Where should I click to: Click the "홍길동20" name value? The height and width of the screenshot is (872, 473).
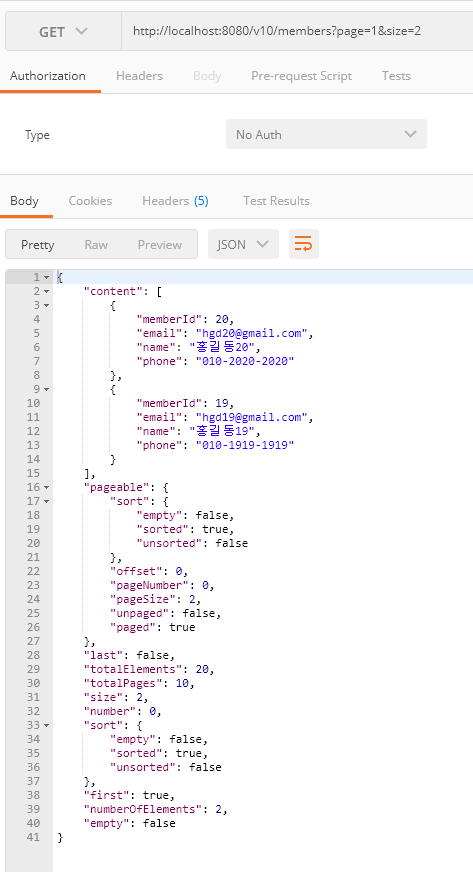click(x=222, y=347)
